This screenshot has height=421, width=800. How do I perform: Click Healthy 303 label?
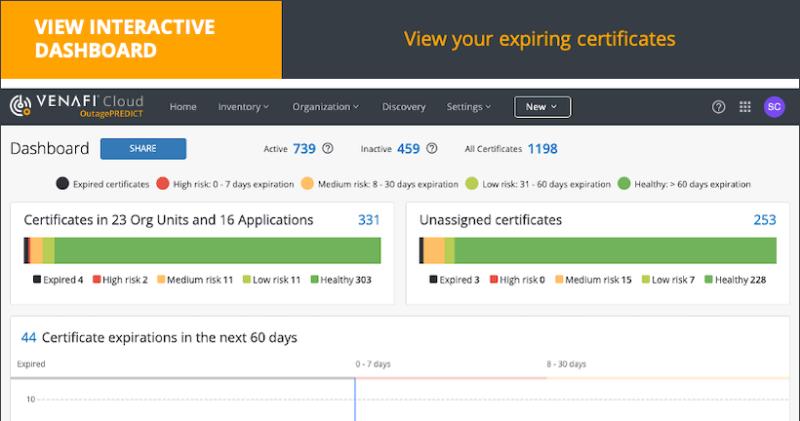(341, 280)
